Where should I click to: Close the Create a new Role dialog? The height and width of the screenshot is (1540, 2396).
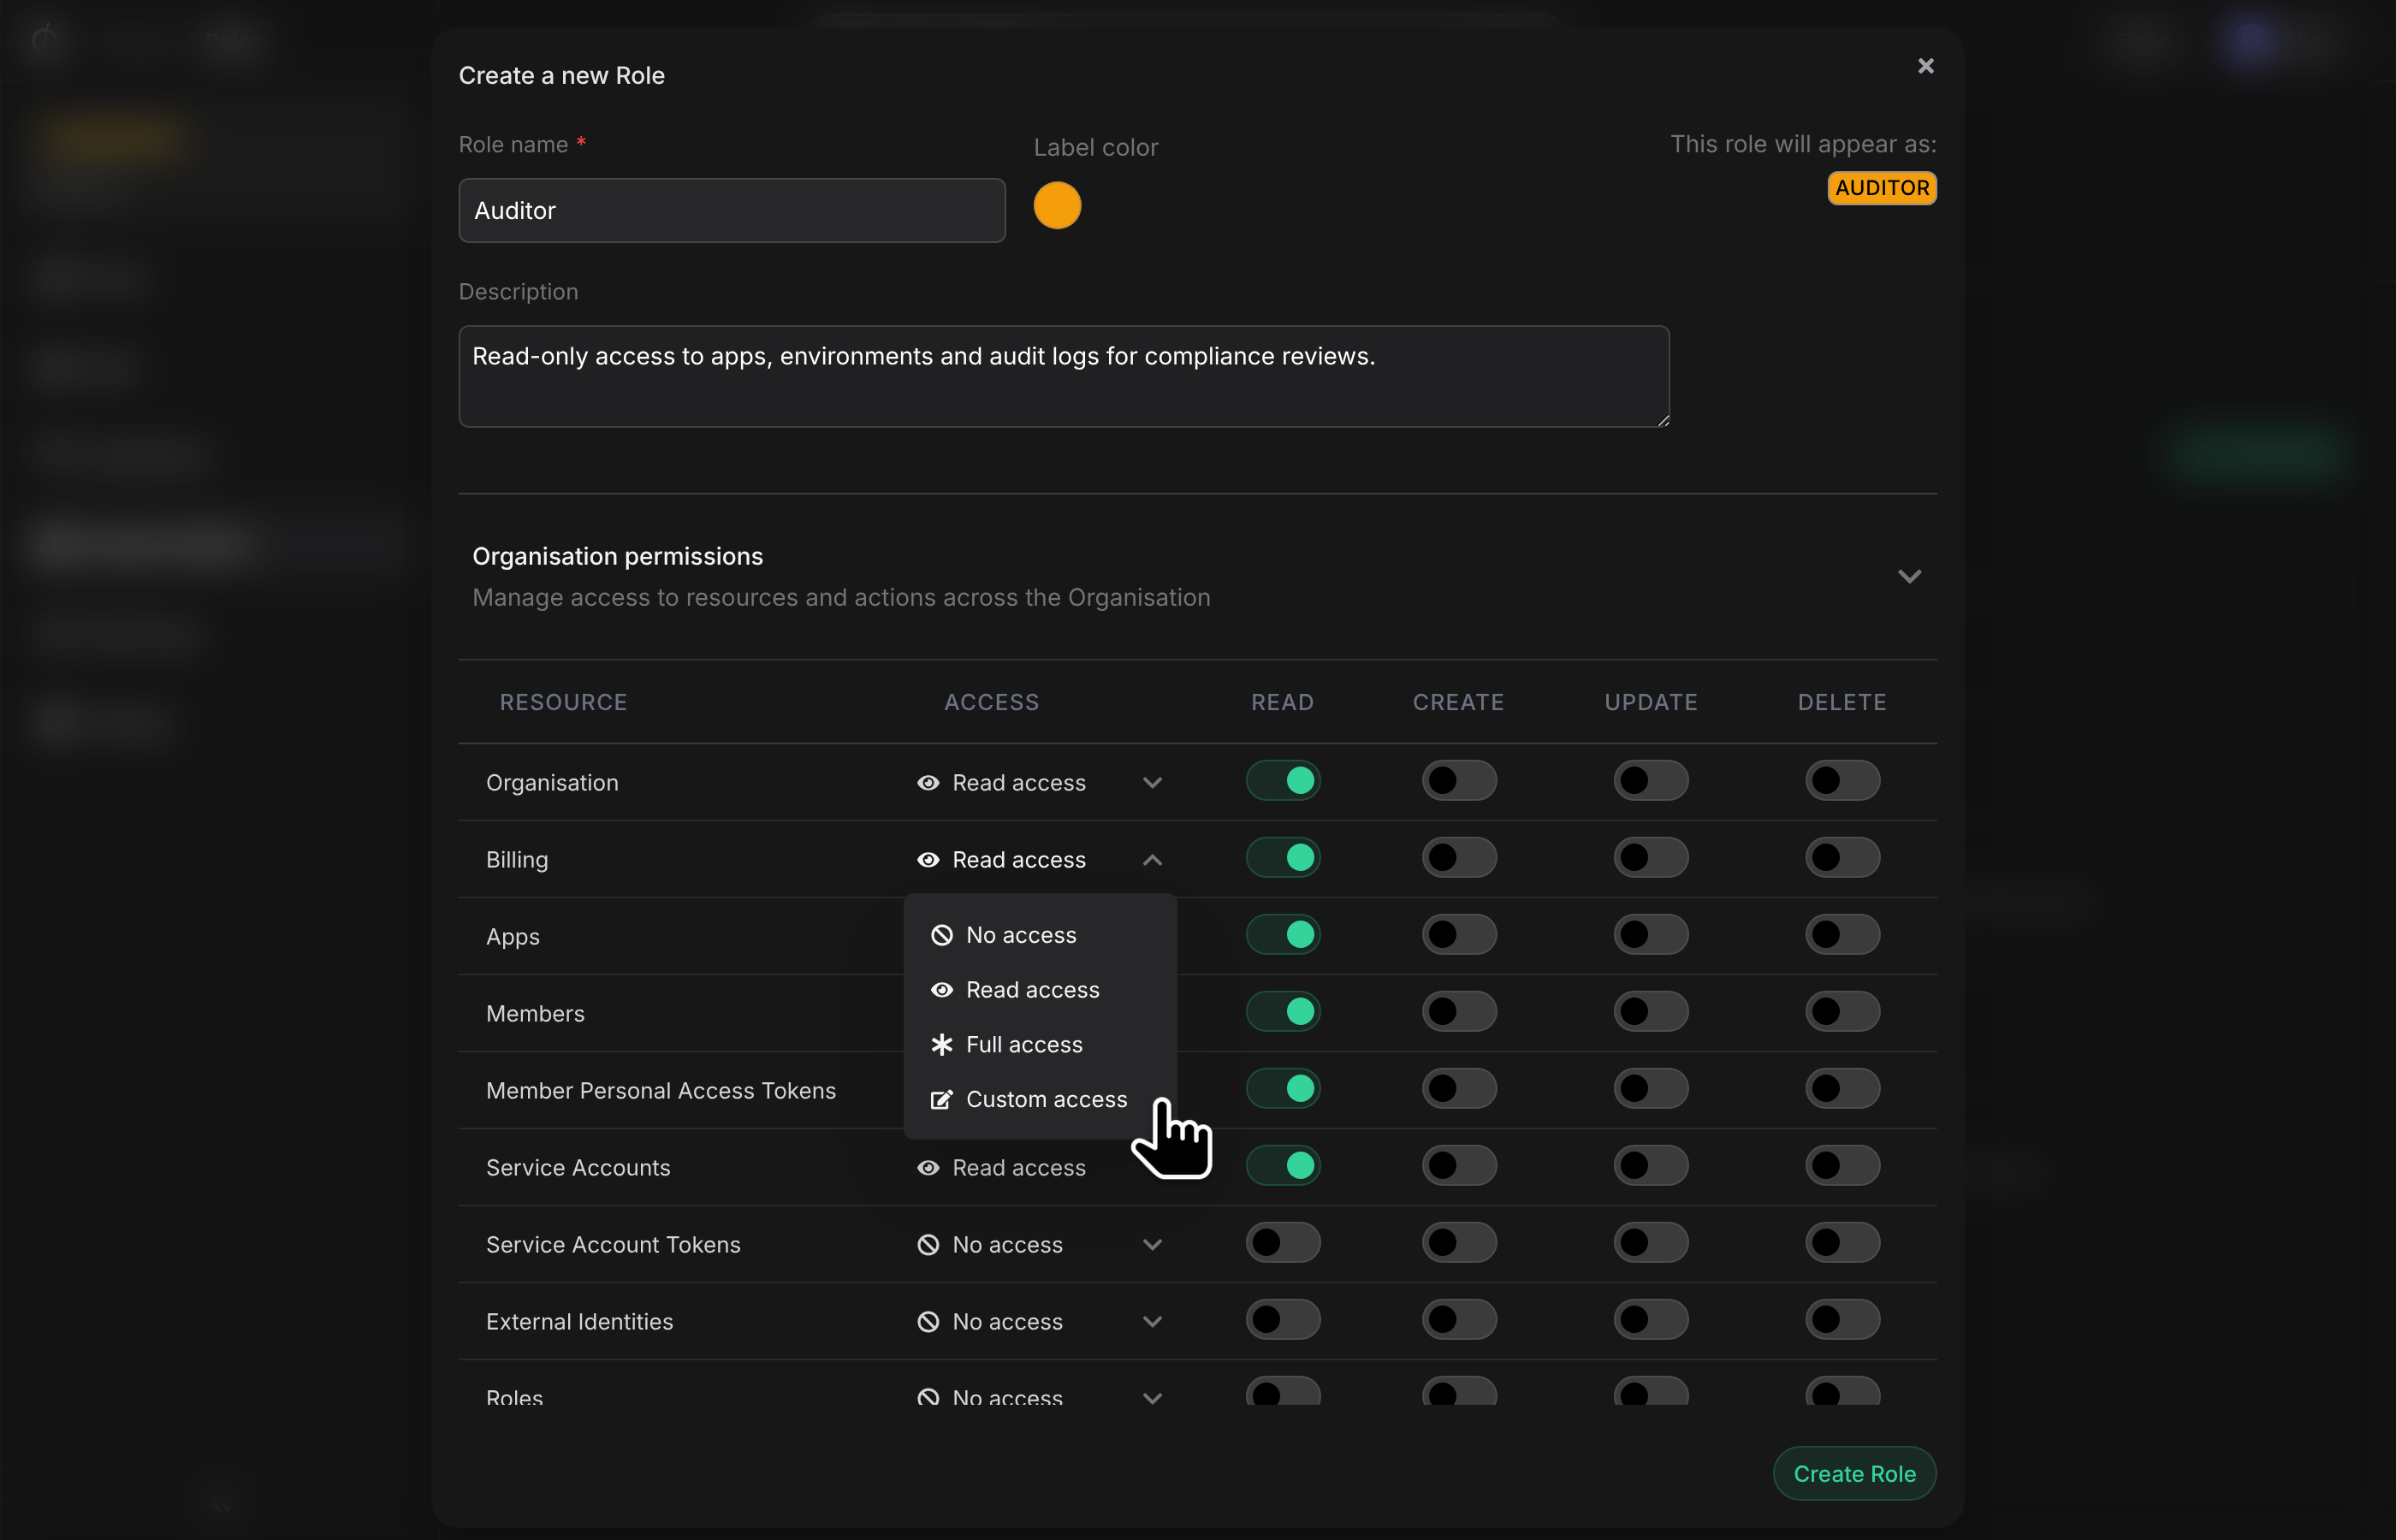(1925, 66)
